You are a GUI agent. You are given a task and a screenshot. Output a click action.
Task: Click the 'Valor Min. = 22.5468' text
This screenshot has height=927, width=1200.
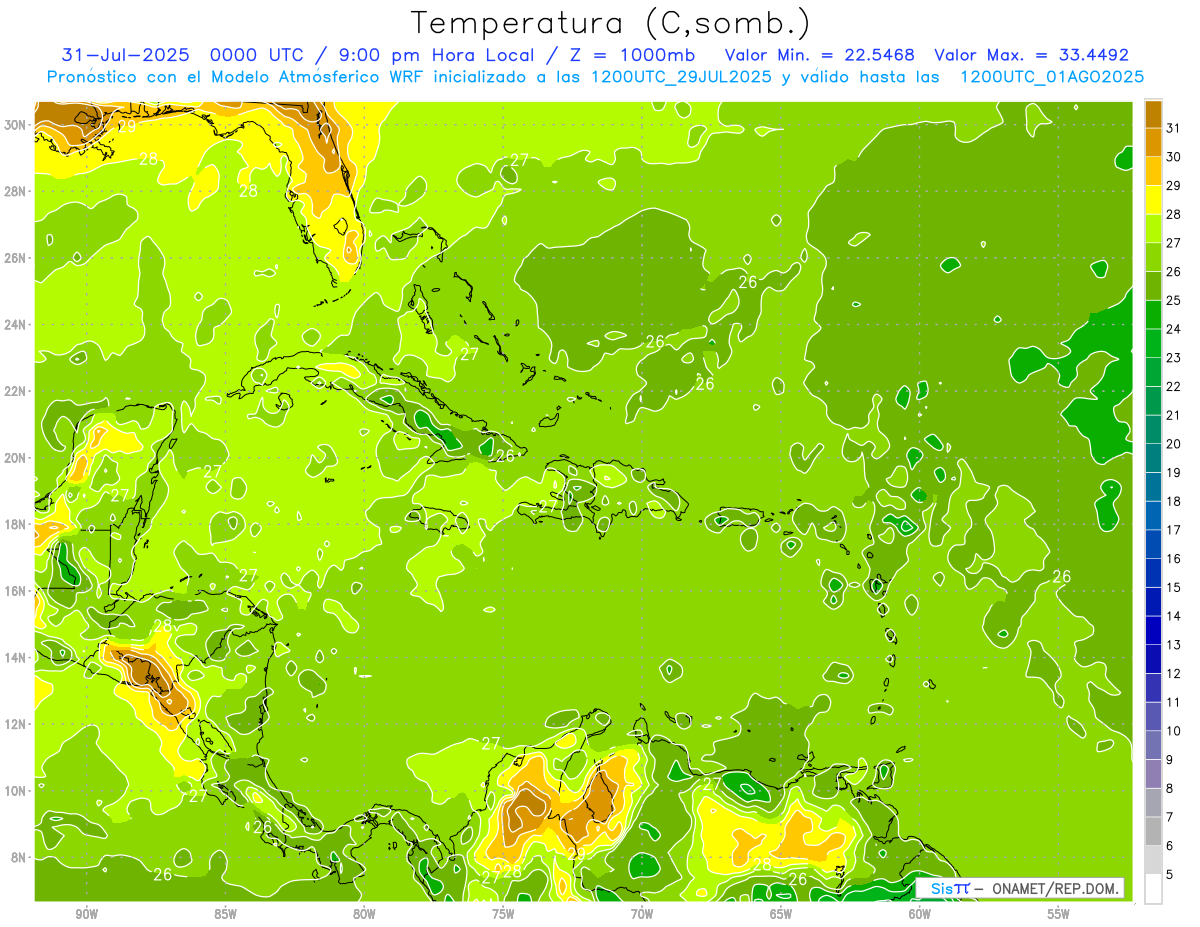pos(819,55)
